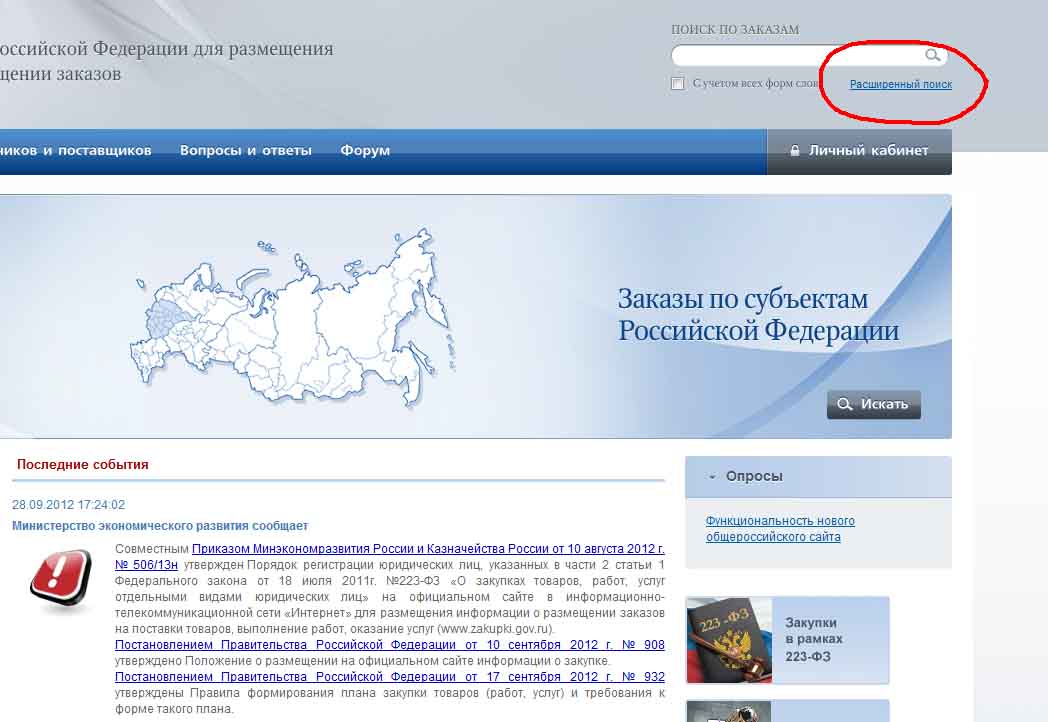The width and height of the screenshot is (1048, 722).
Task: Go to the Форум menu item
Action: pyautogui.click(x=365, y=151)
